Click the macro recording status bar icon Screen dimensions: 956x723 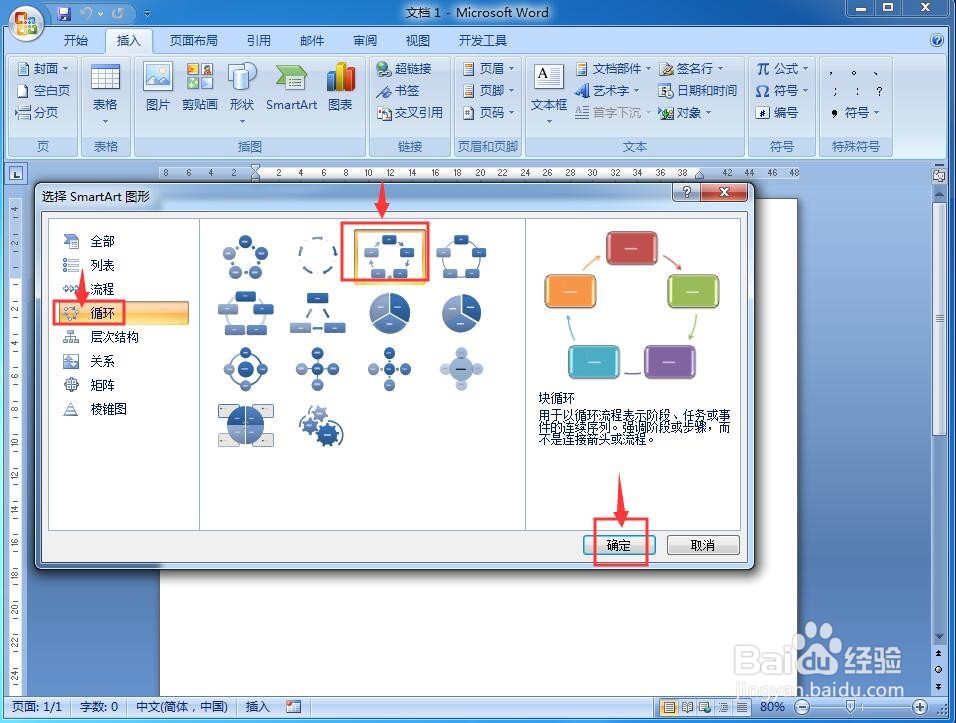(x=293, y=707)
